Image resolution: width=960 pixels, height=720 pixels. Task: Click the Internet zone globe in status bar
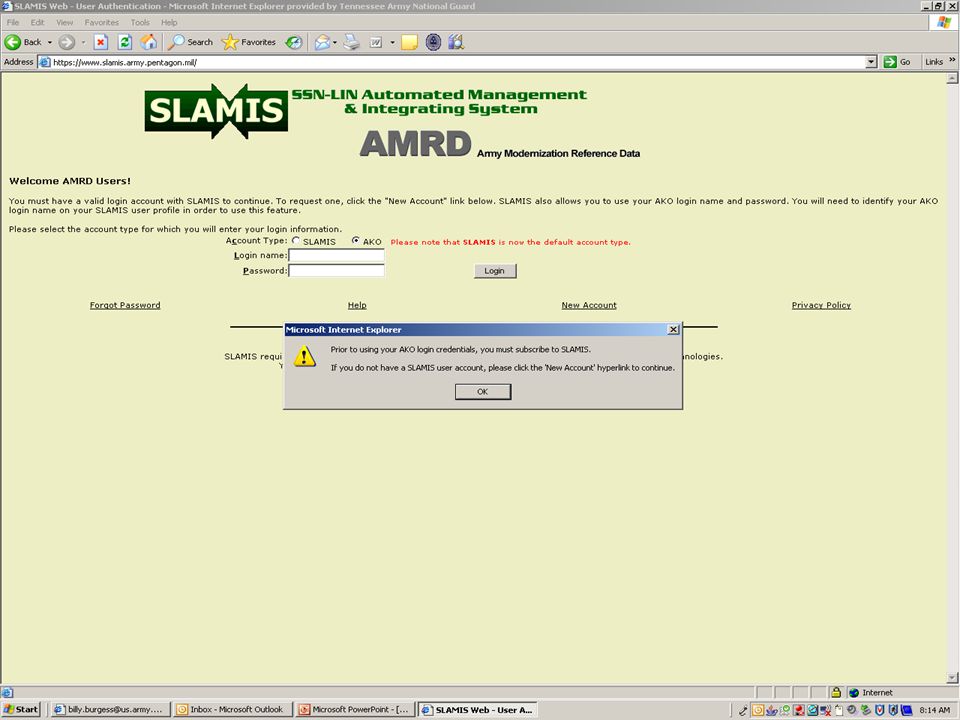(853, 693)
